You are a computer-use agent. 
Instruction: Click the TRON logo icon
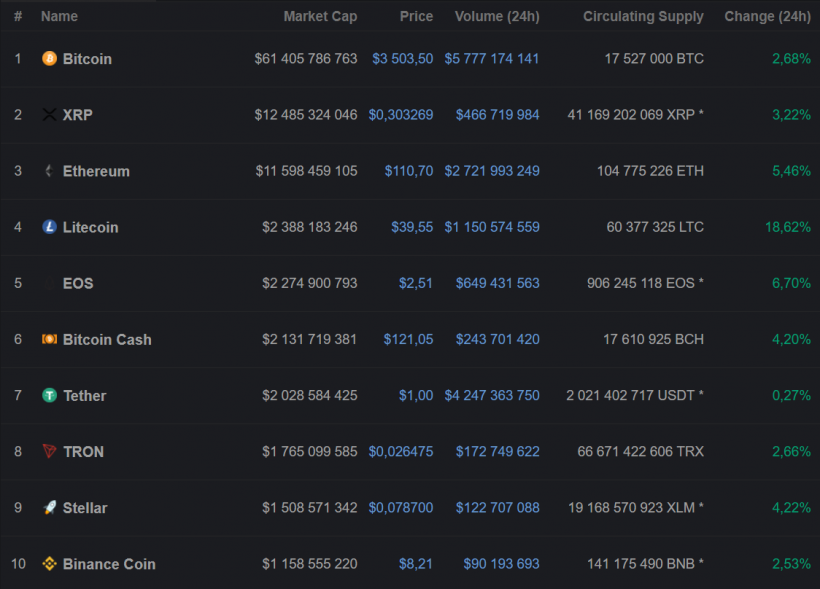[x=49, y=452]
